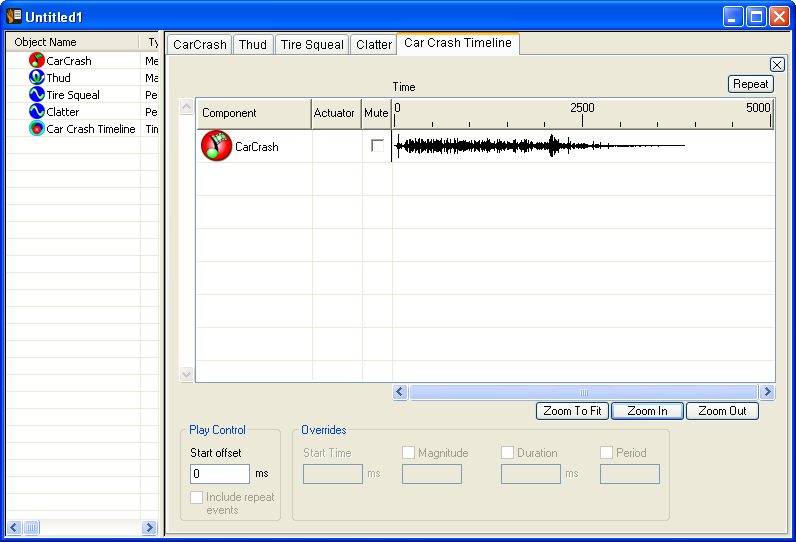796x542 pixels.
Task: Select CarCrash name in object list
Action: [x=69, y=61]
